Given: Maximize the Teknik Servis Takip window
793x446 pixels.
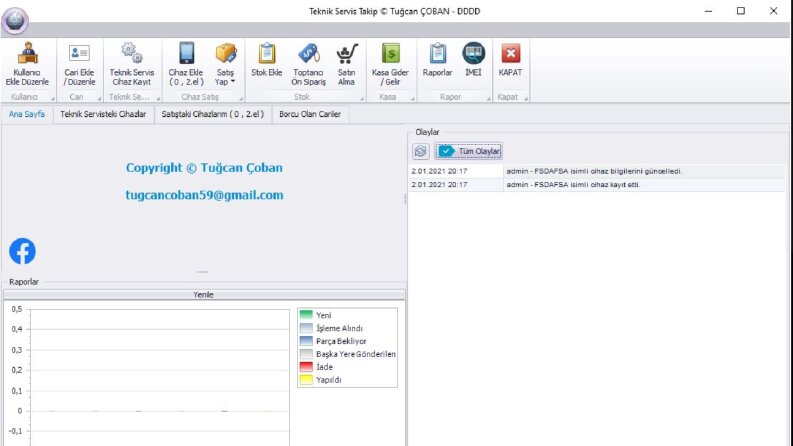Looking at the screenshot, I should pos(741,11).
